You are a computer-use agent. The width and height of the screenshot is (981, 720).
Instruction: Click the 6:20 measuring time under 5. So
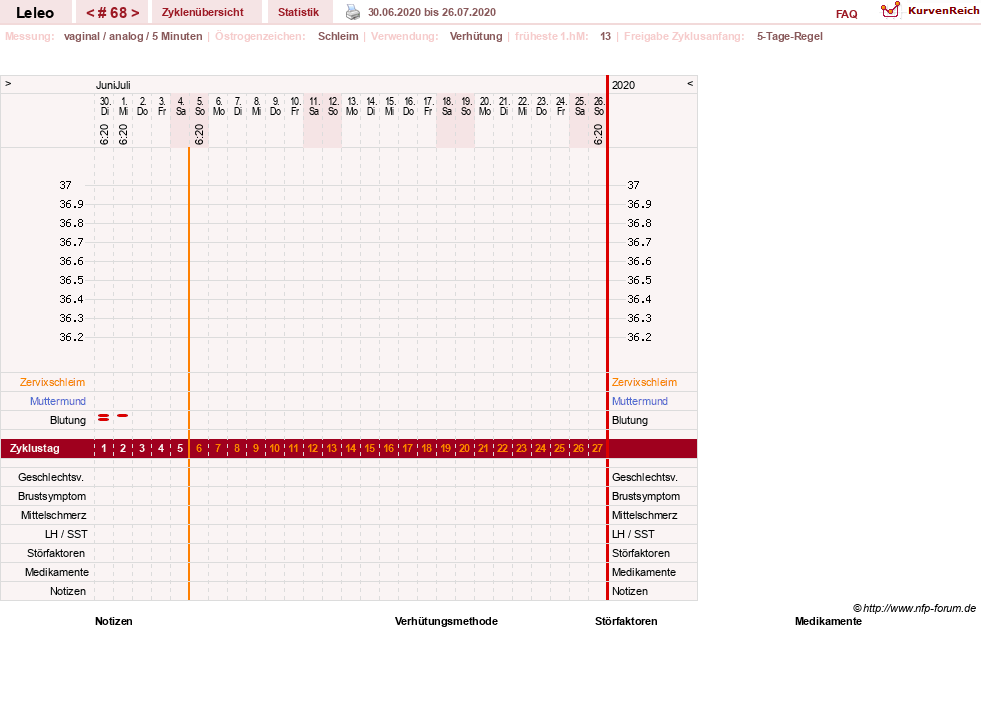coord(199,134)
